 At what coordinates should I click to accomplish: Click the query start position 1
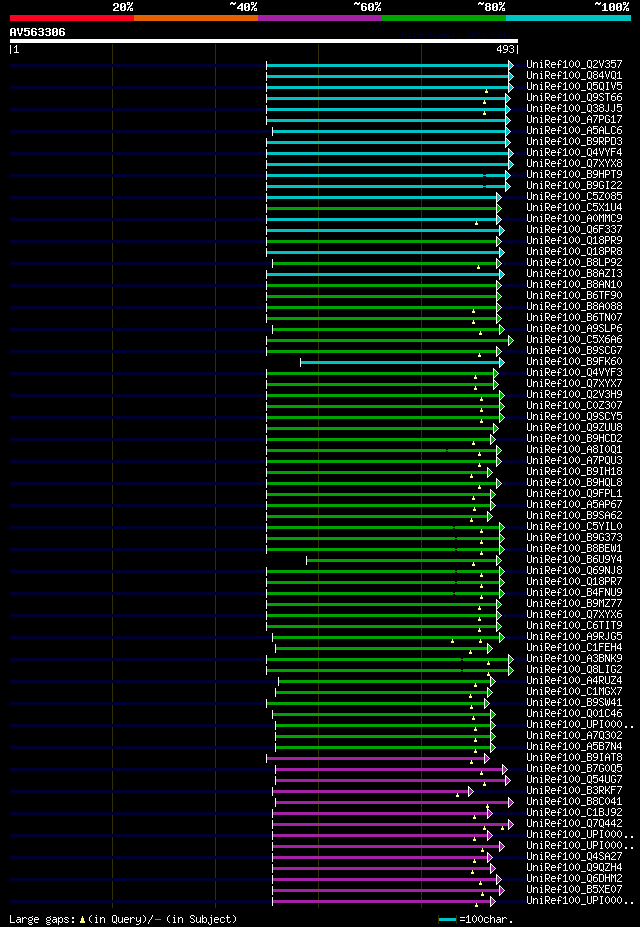click(15, 50)
